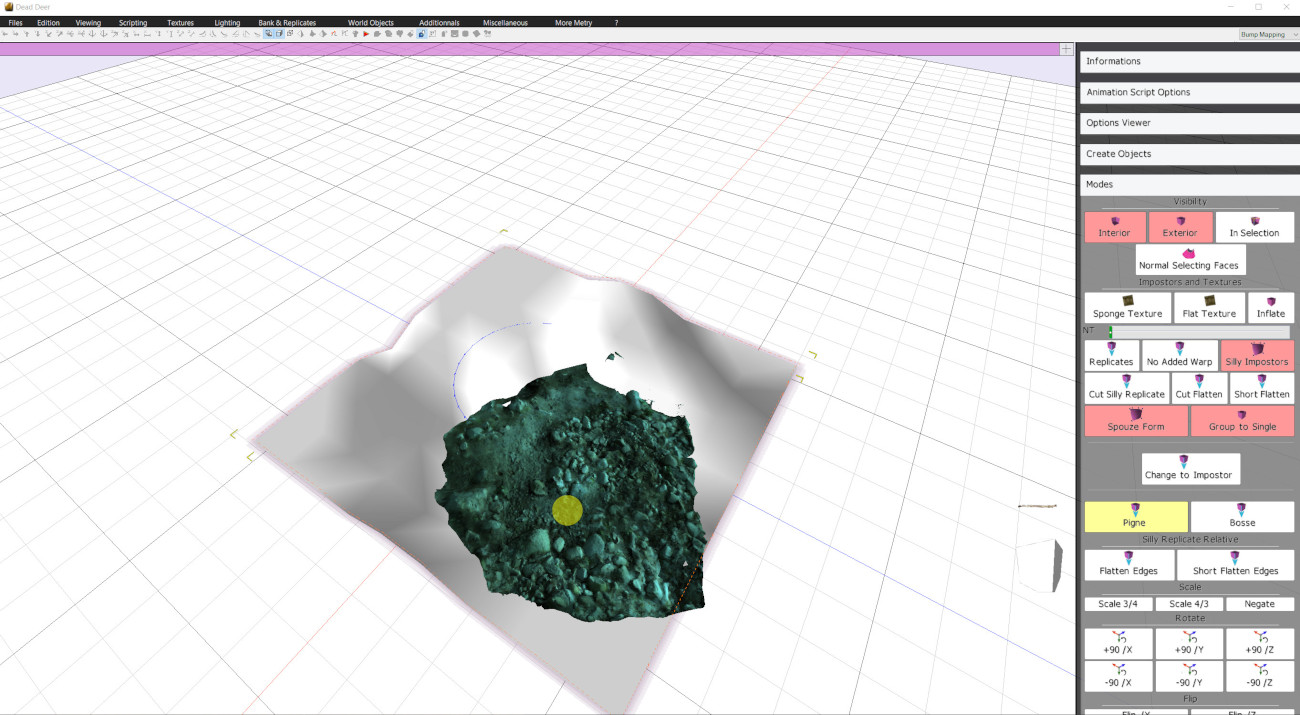
Task: Open the Lighting menu
Action: 227,22
